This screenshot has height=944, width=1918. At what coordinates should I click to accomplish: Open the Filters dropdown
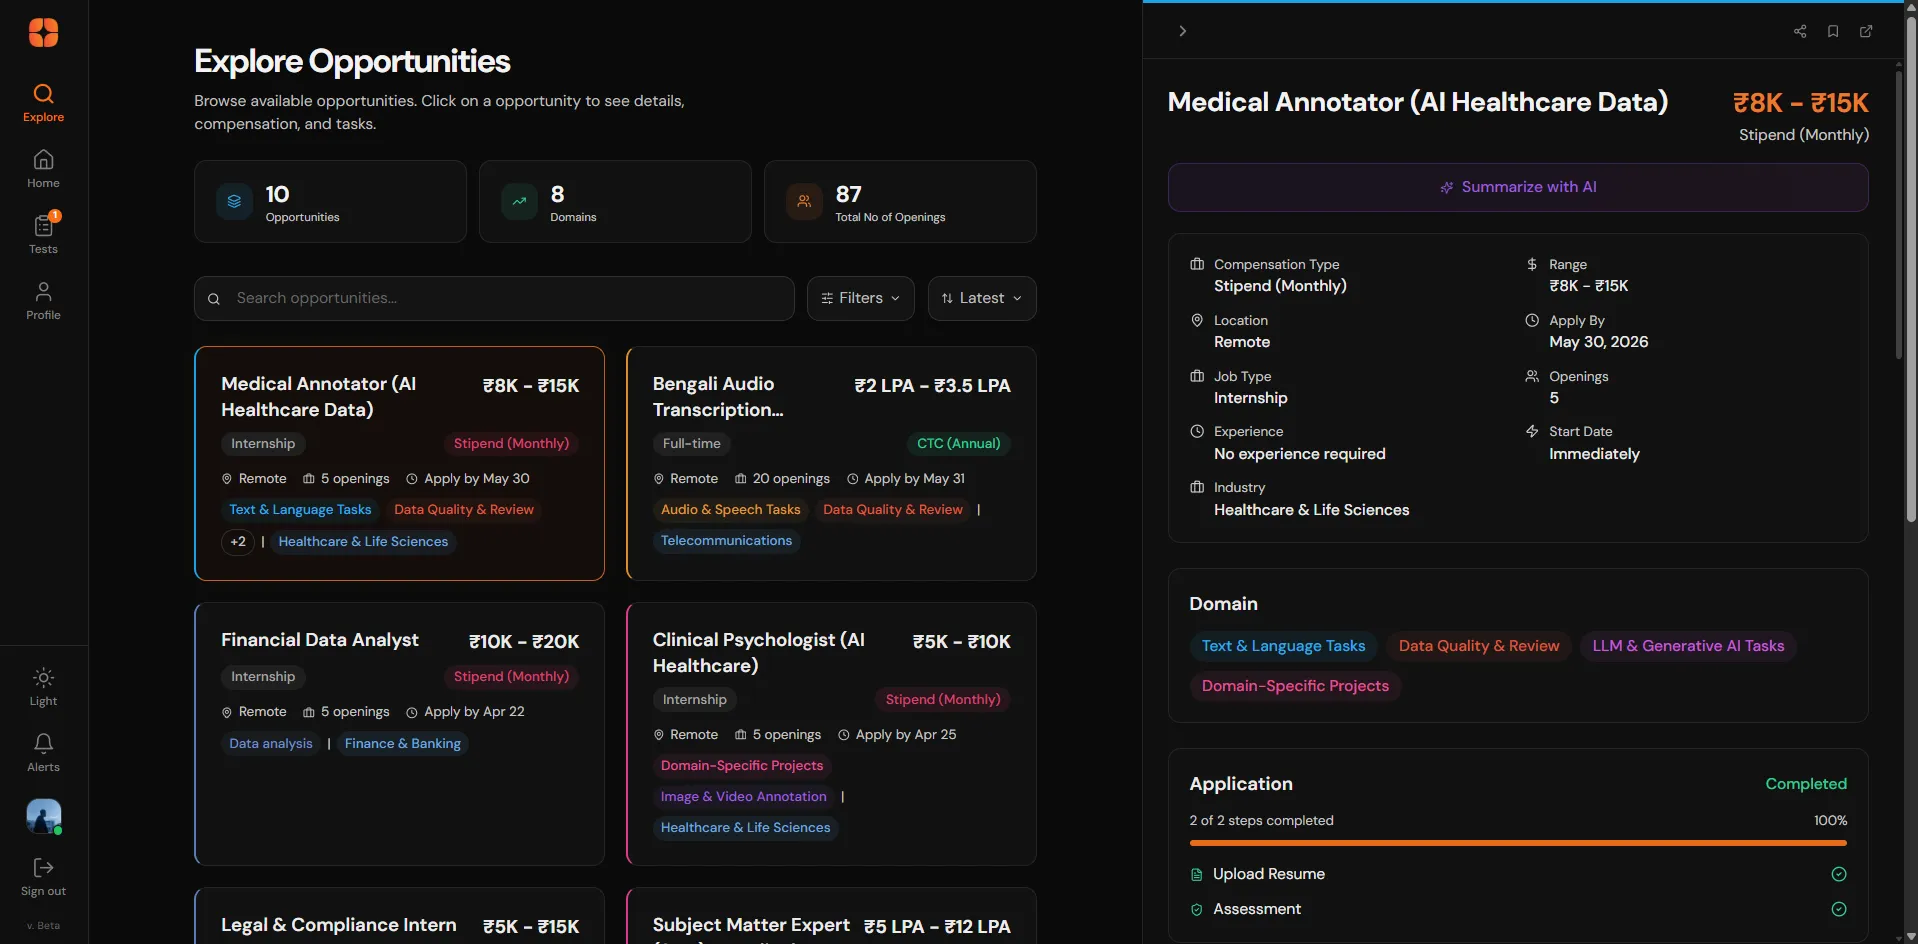tap(860, 298)
